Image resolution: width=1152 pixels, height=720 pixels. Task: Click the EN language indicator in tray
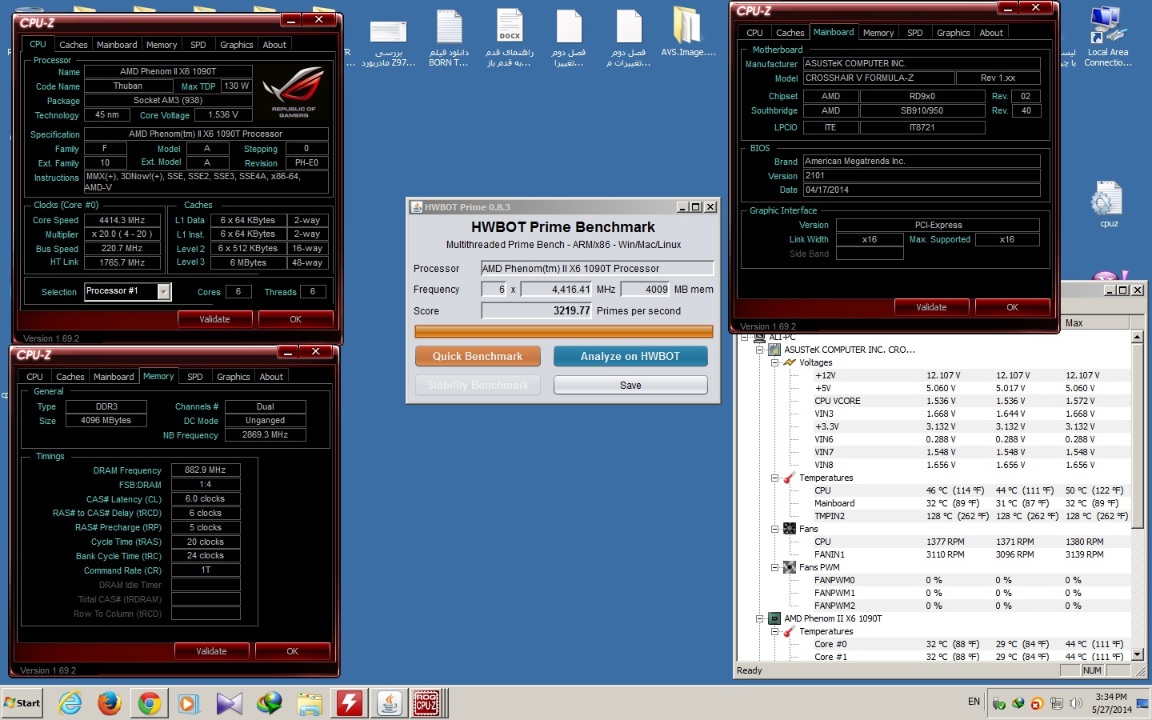[x=973, y=702]
